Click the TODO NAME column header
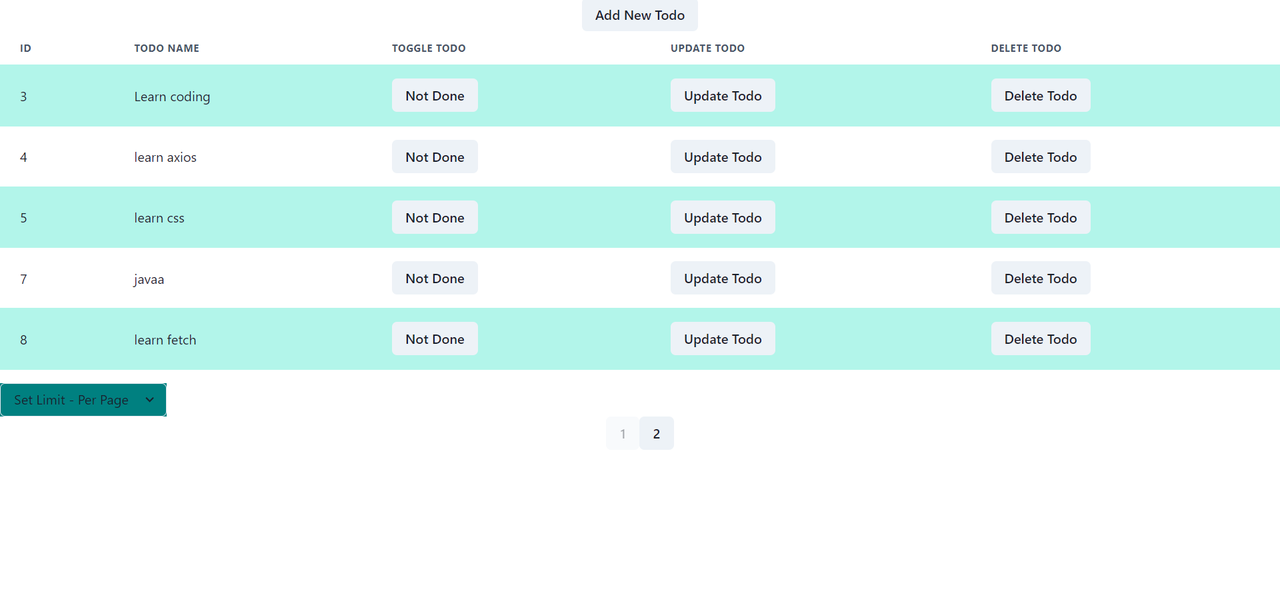Image resolution: width=1280 pixels, height=595 pixels. (167, 48)
